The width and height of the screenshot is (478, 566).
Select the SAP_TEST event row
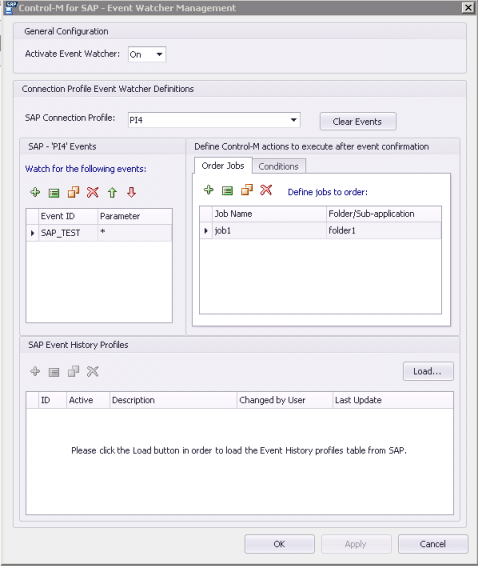coord(99,233)
